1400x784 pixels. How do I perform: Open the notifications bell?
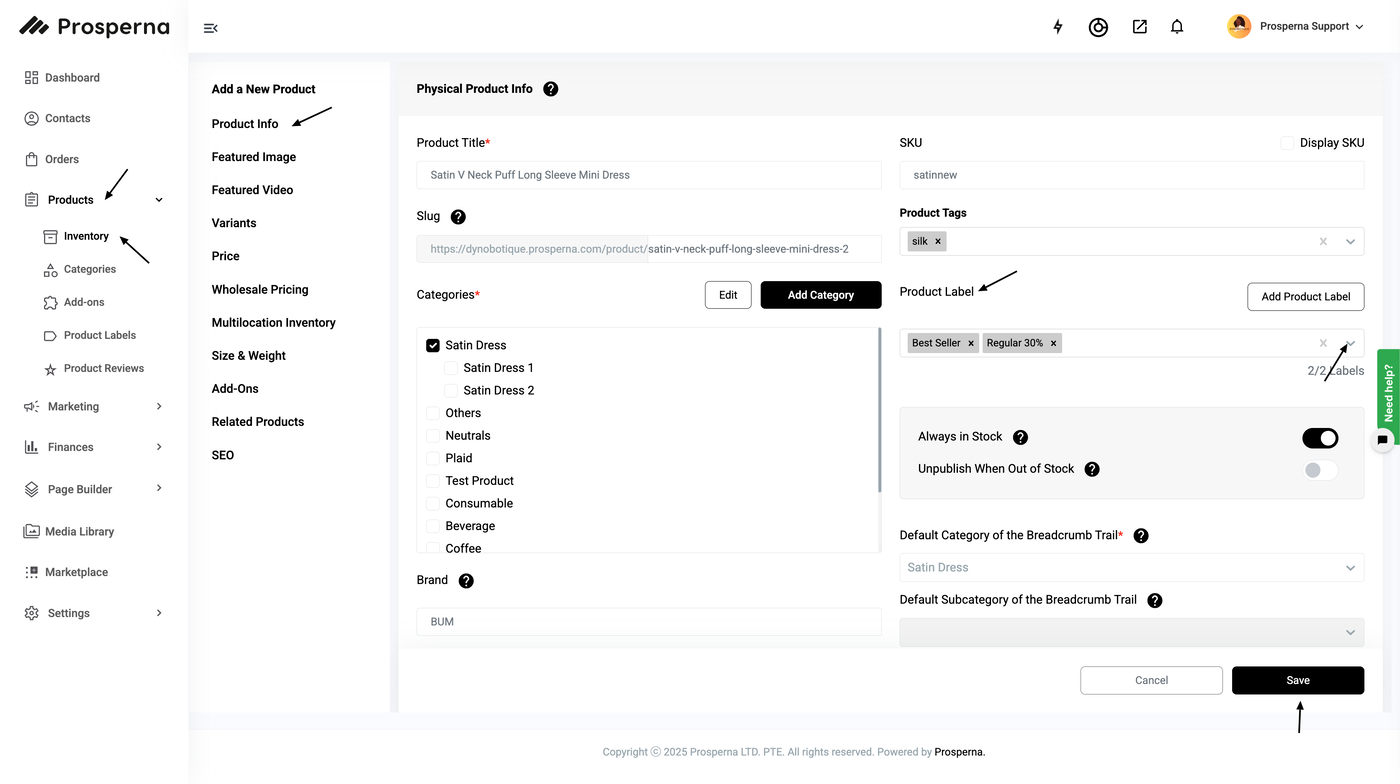coord(1177,27)
